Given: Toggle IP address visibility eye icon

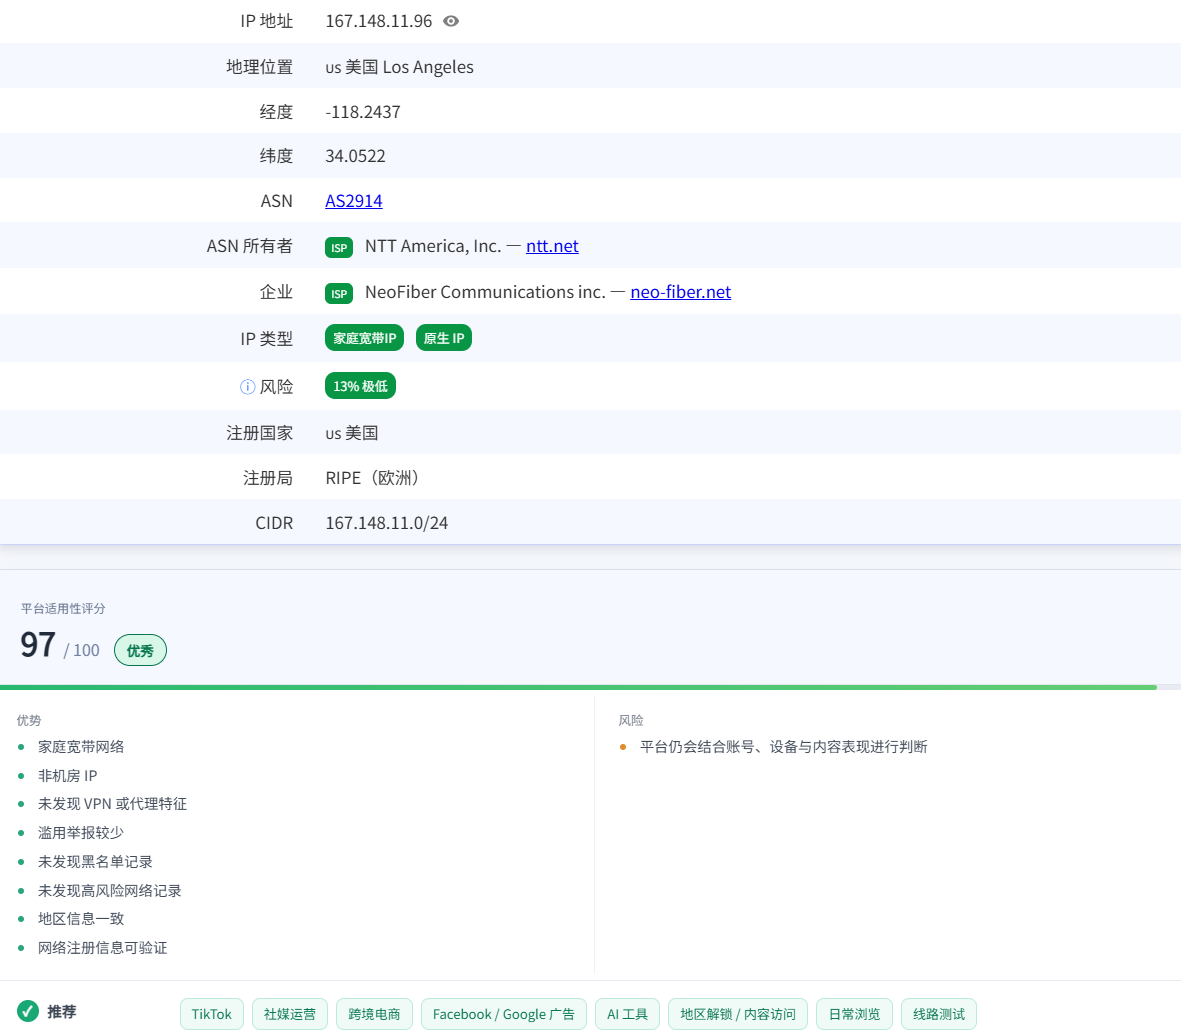Looking at the screenshot, I should (x=450, y=21).
